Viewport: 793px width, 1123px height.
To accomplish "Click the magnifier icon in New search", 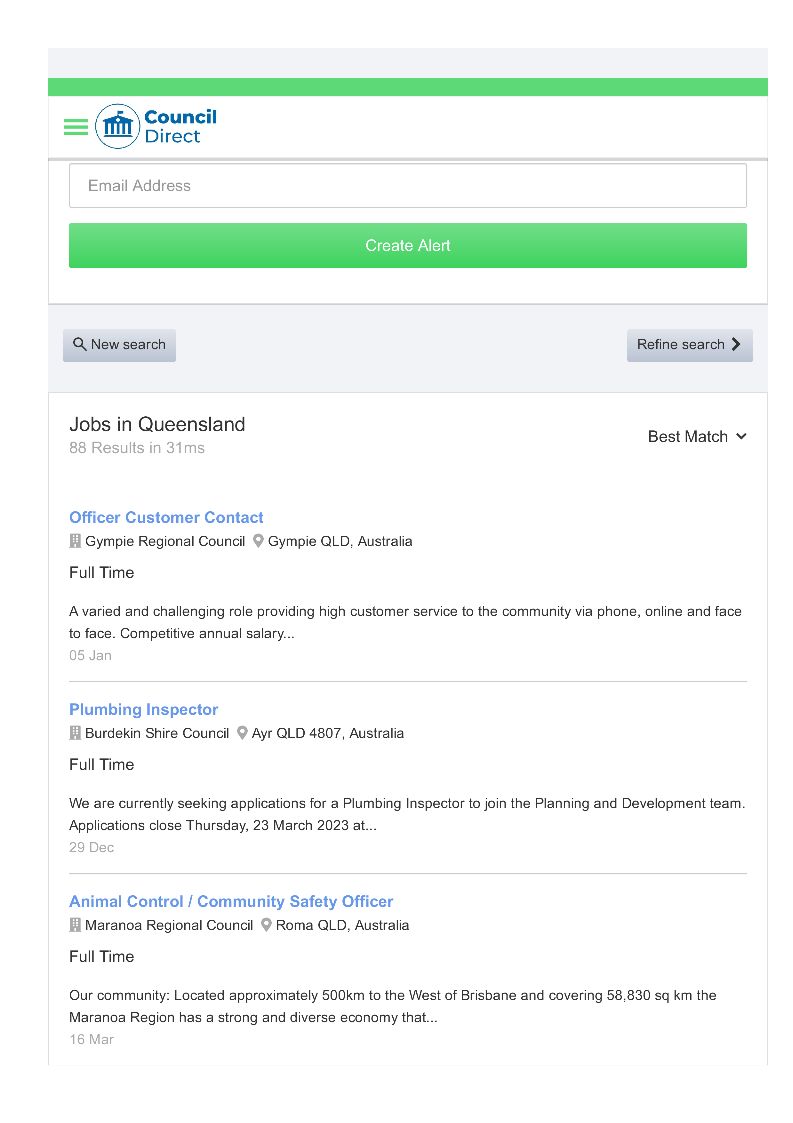I will (80, 345).
